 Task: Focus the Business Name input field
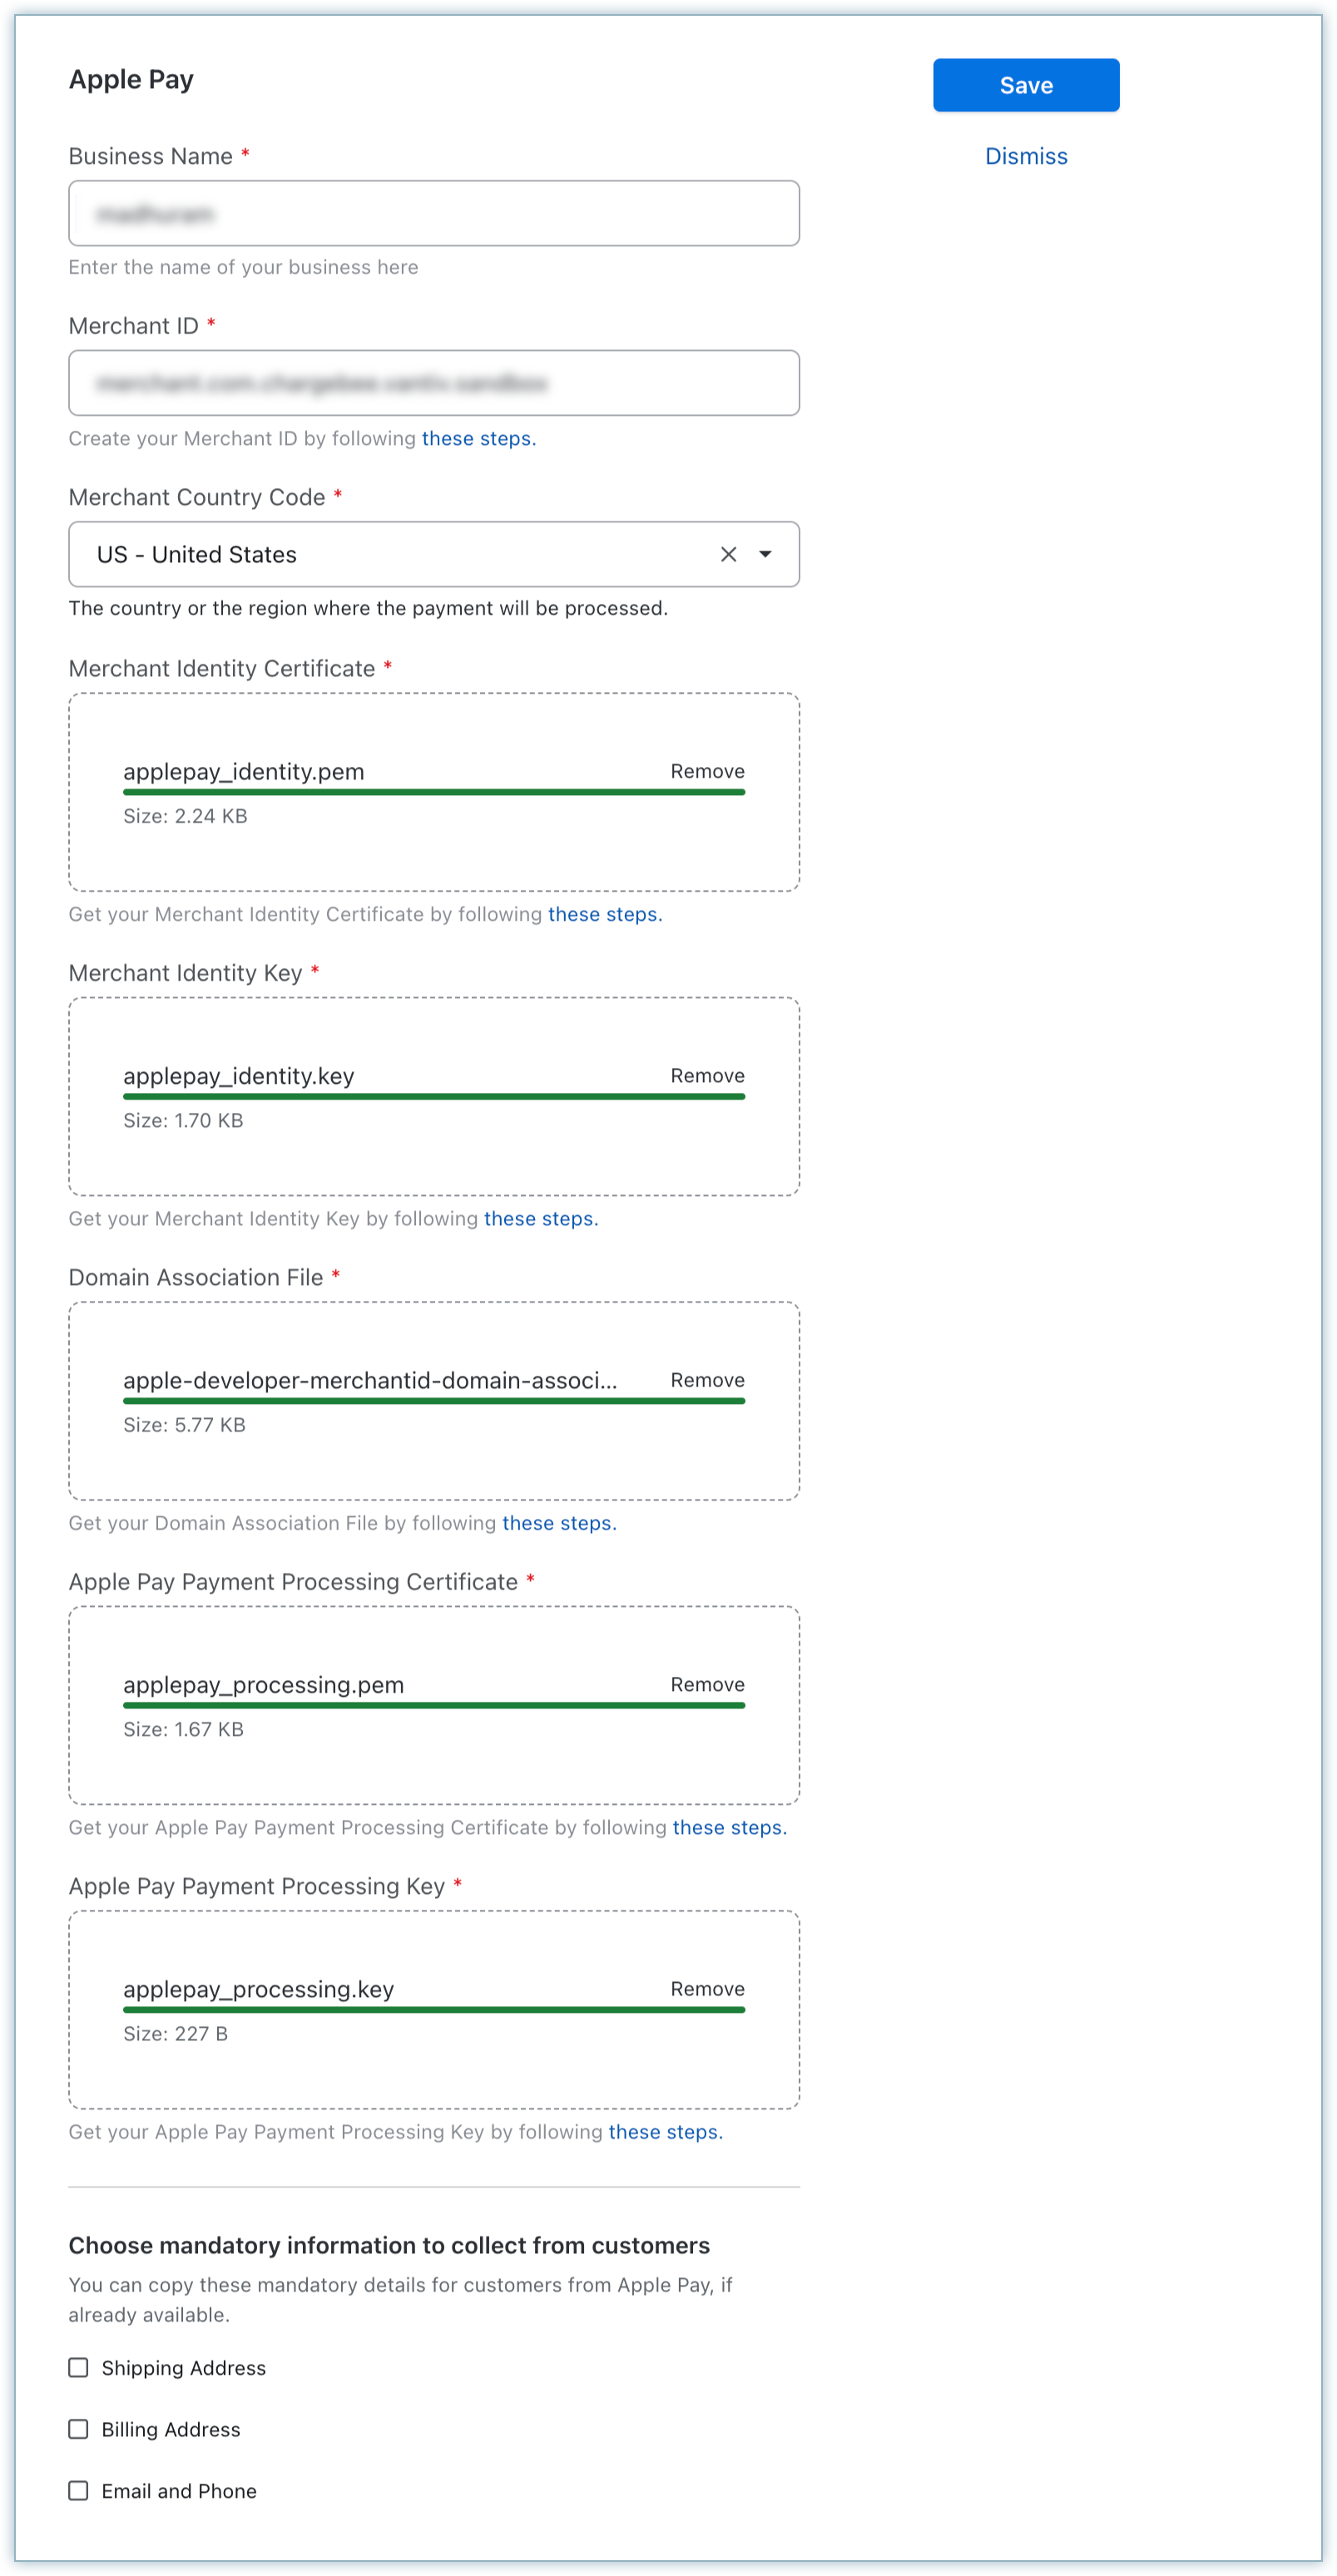pos(434,213)
